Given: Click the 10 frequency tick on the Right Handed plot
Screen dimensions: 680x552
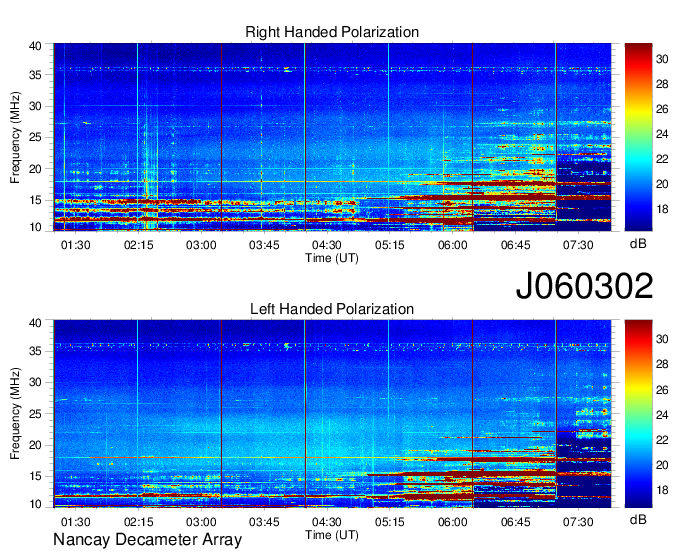Looking at the screenshot, I should pos(35,227).
